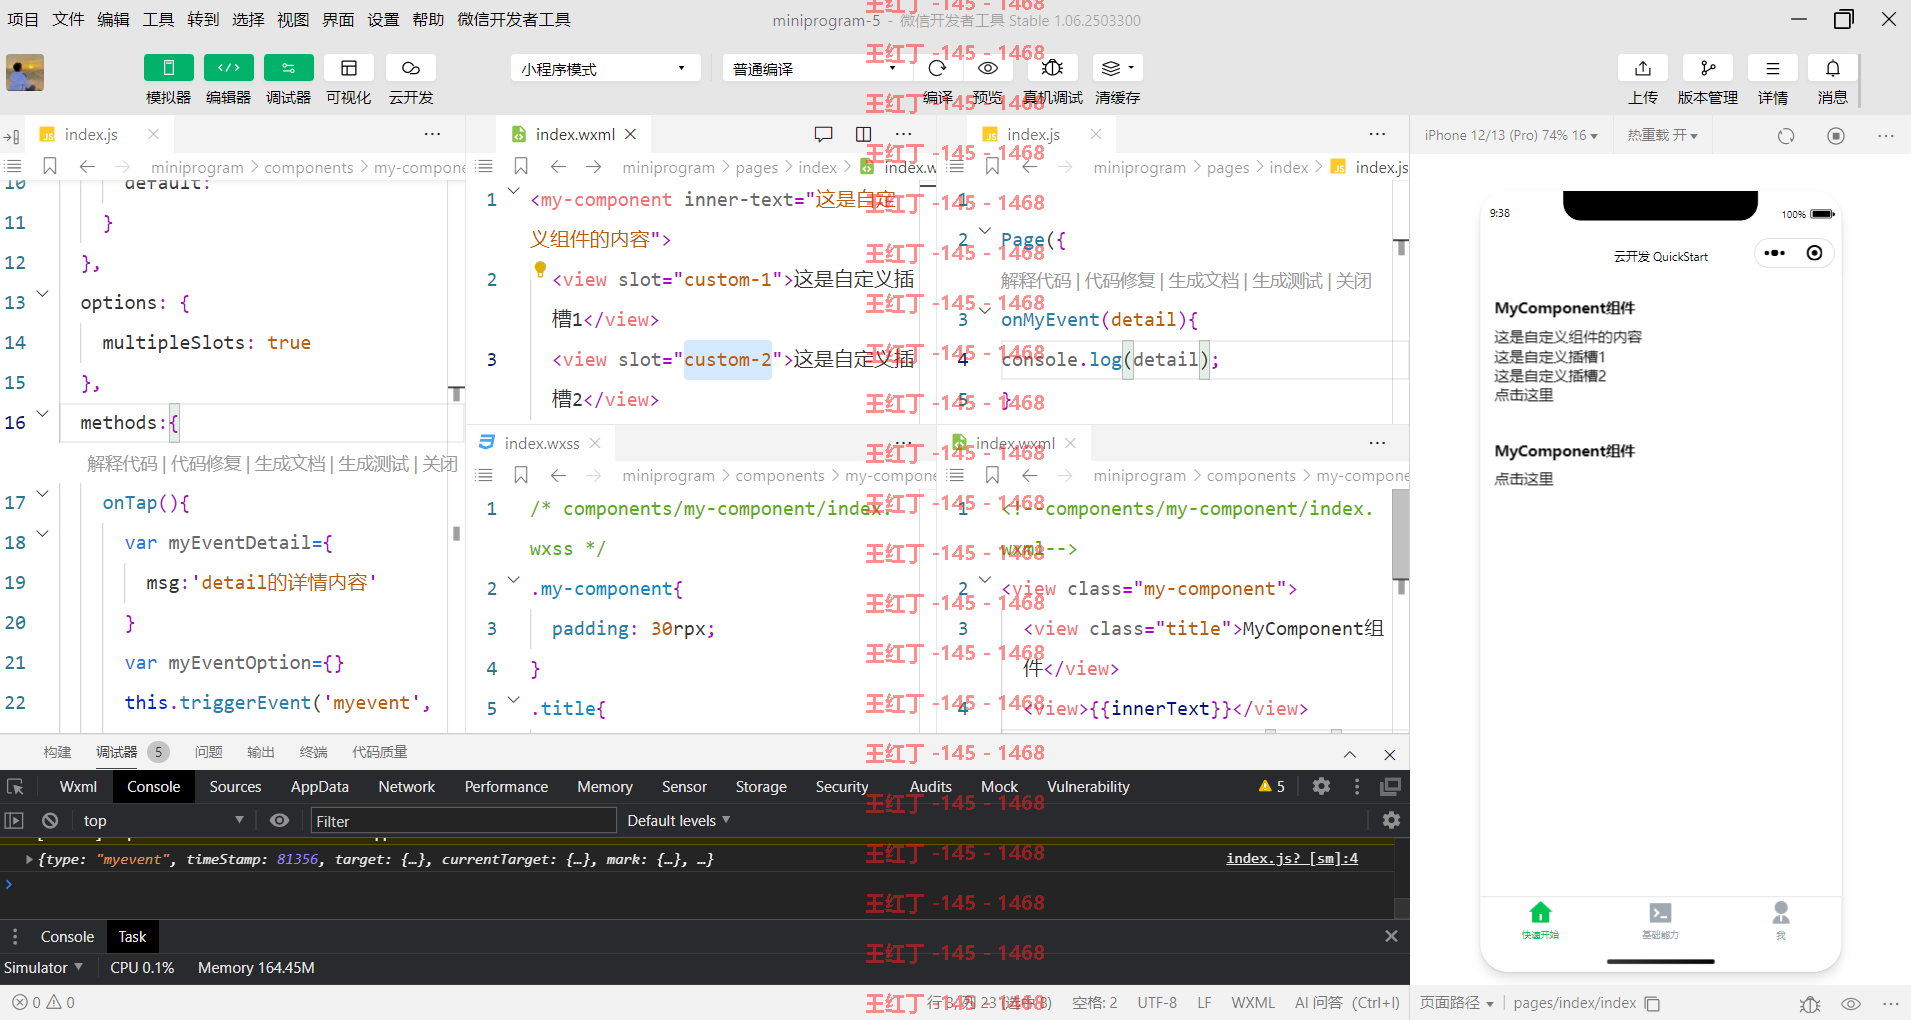Screen dimensions: 1911x1020
Task: Open the 可视化 visual layout tool
Action: (348, 68)
